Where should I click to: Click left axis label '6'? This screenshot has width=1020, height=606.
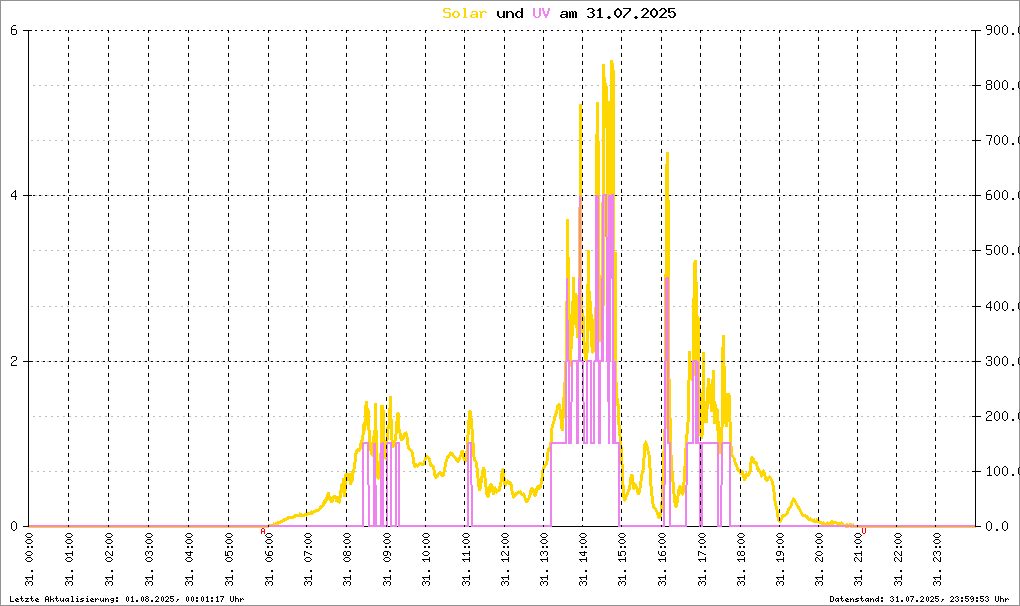[x=14, y=31]
